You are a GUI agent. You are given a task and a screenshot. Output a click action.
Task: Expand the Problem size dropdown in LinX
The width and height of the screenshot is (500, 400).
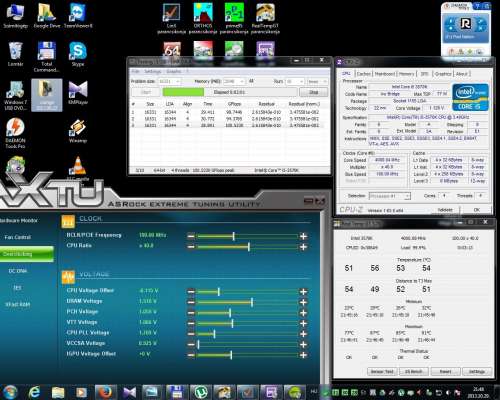[170, 81]
